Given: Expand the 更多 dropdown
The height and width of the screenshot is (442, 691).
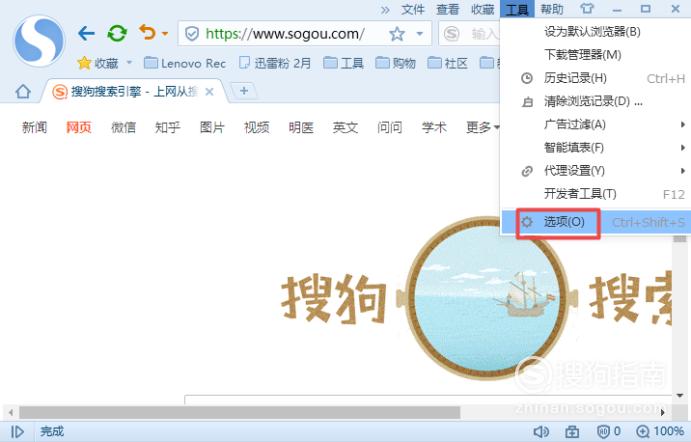Looking at the screenshot, I should pos(482,127).
